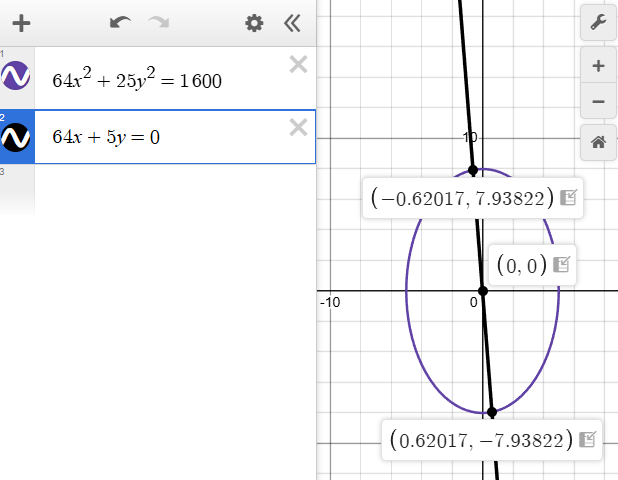Collapse the expression list panel

[292, 23]
